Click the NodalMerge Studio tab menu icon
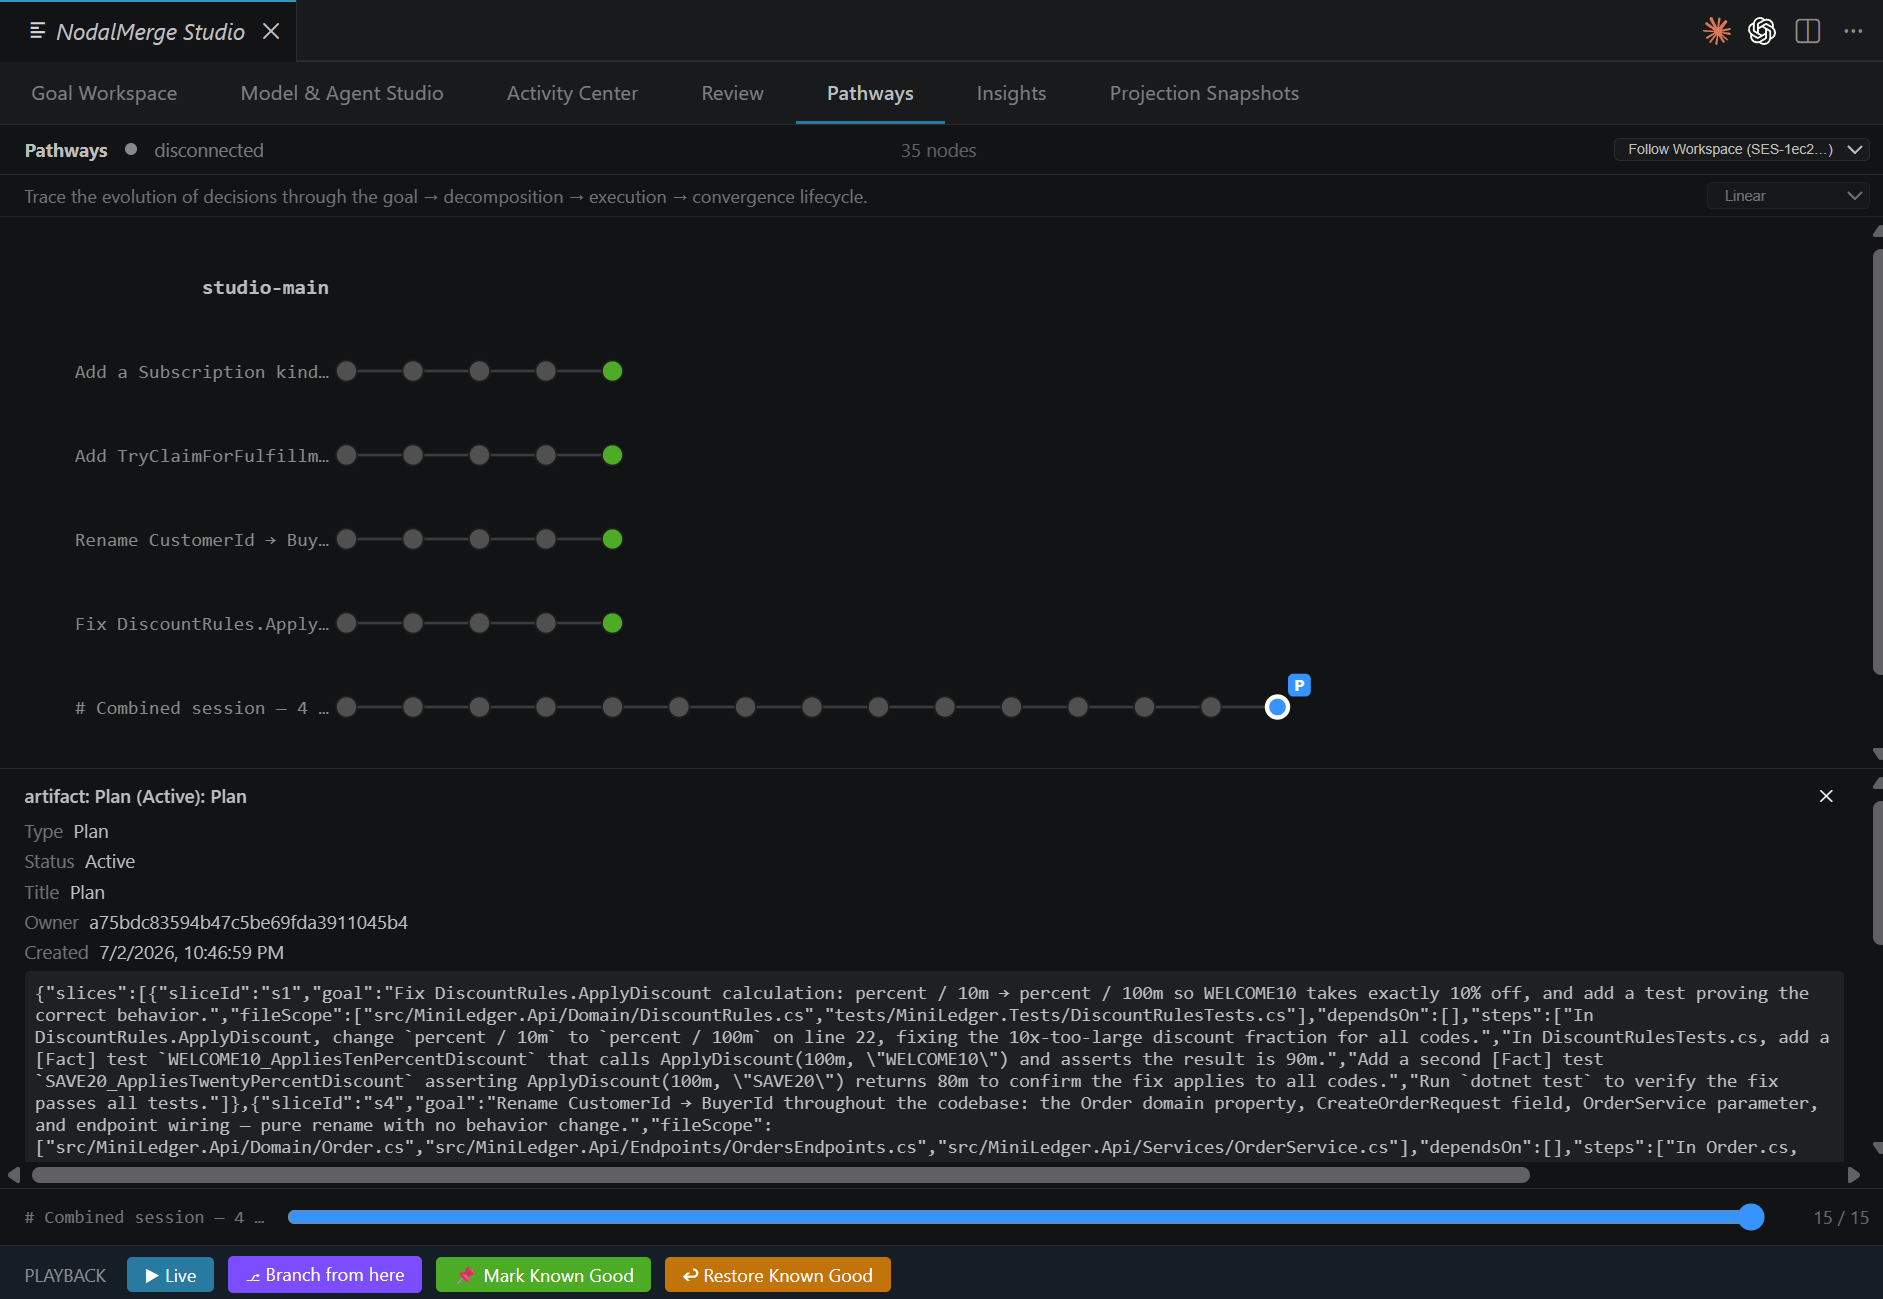 38,31
